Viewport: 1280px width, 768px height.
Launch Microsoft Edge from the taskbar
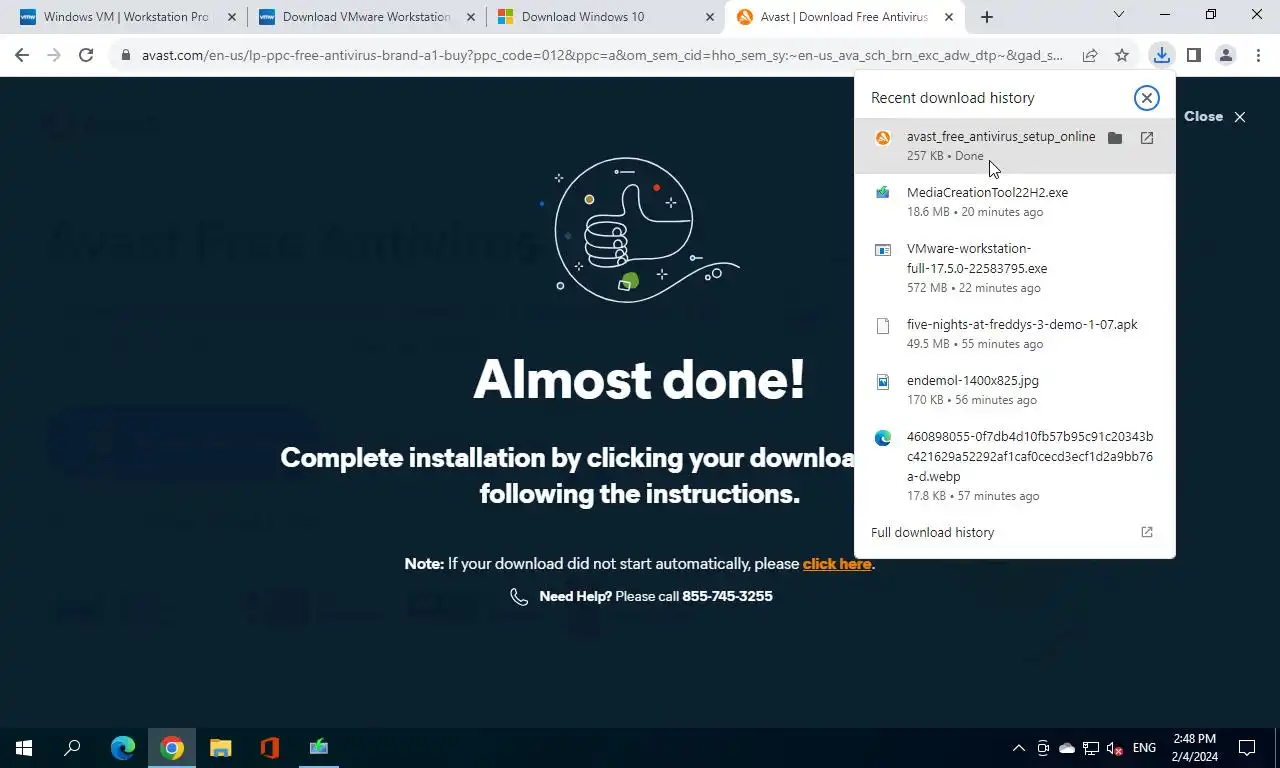123,748
